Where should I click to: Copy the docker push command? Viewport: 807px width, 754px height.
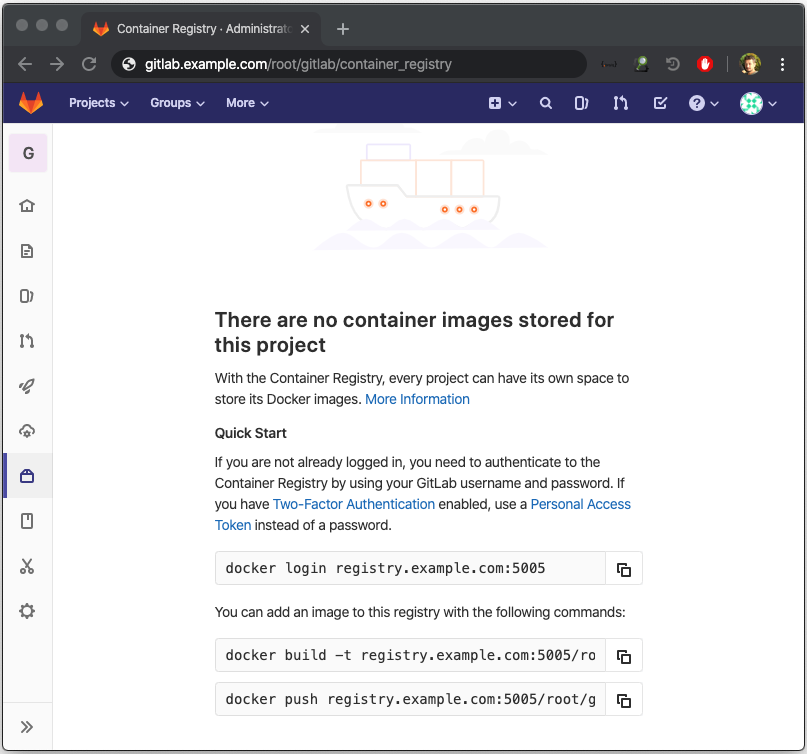click(623, 700)
